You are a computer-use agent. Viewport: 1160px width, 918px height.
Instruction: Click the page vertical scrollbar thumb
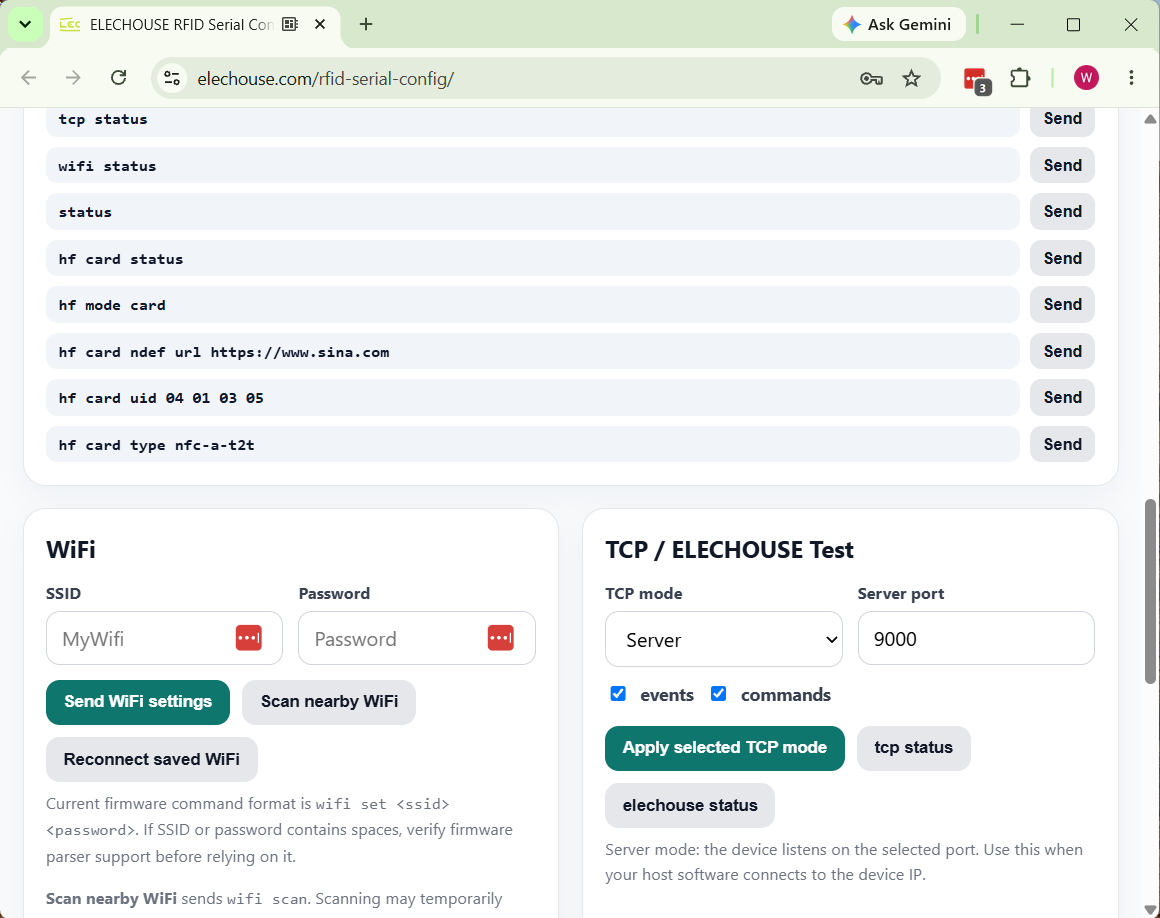point(1150,591)
